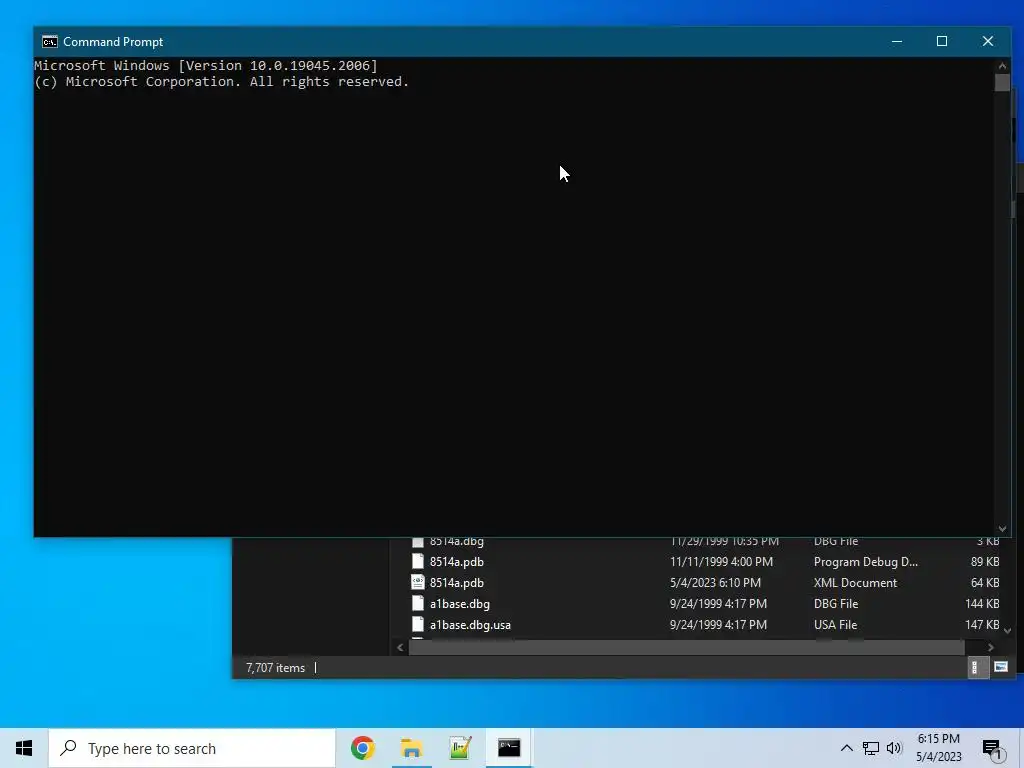
Task: Minimize the Command Prompt window
Action: [x=897, y=41]
